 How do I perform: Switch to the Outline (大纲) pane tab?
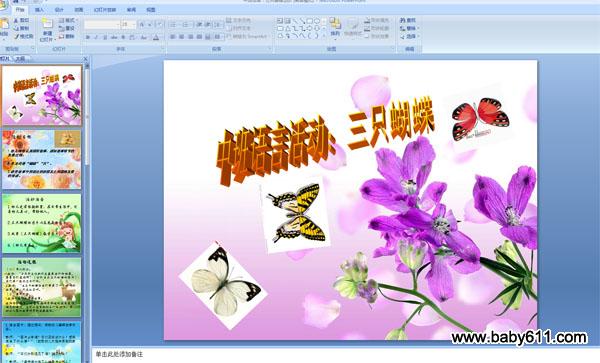point(20,59)
